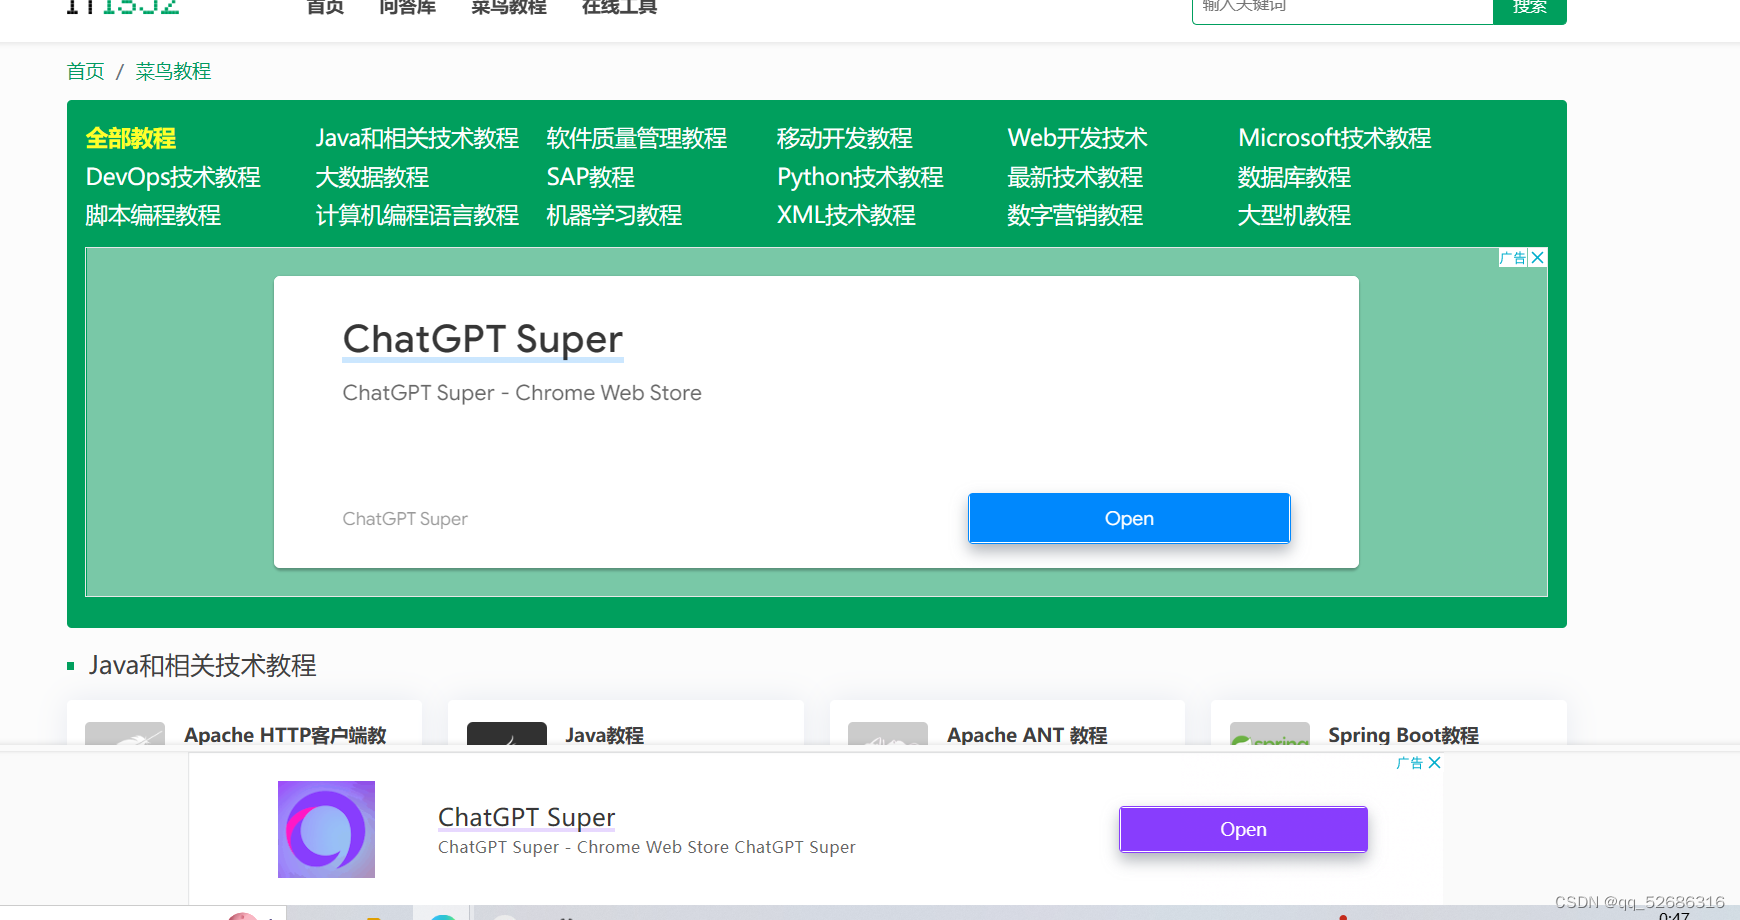Click ChatGPT Super title in bottom ad
Screen dimensions: 1740x920
(527, 817)
